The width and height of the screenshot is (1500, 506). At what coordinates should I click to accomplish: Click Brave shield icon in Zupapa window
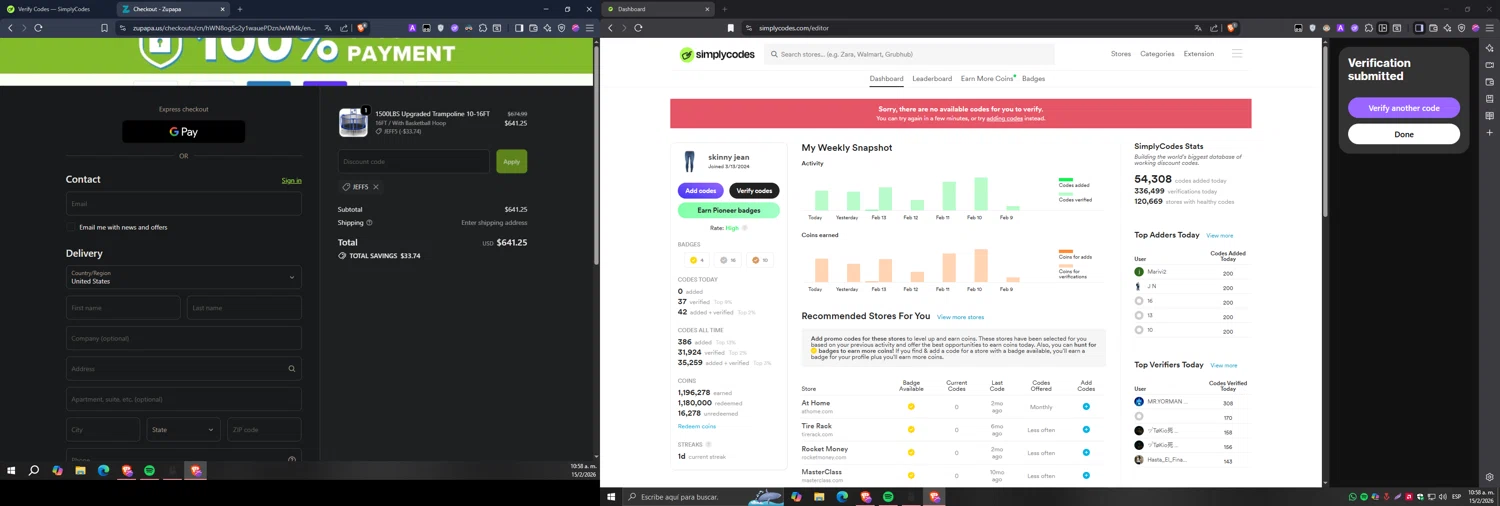click(362, 28)
